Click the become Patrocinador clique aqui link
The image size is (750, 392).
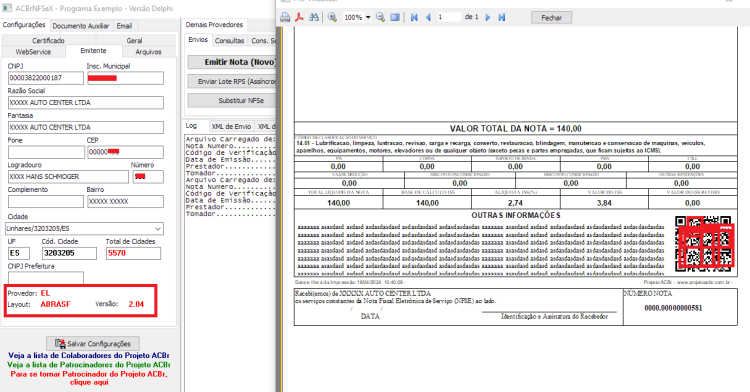(x=89, y=378)
